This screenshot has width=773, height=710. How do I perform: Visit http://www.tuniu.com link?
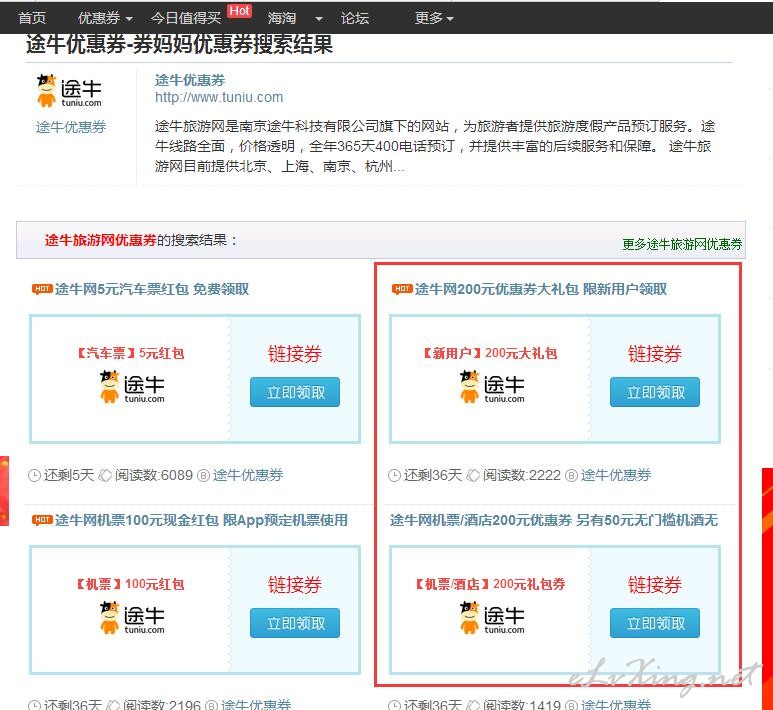click(x=219, y=97)
